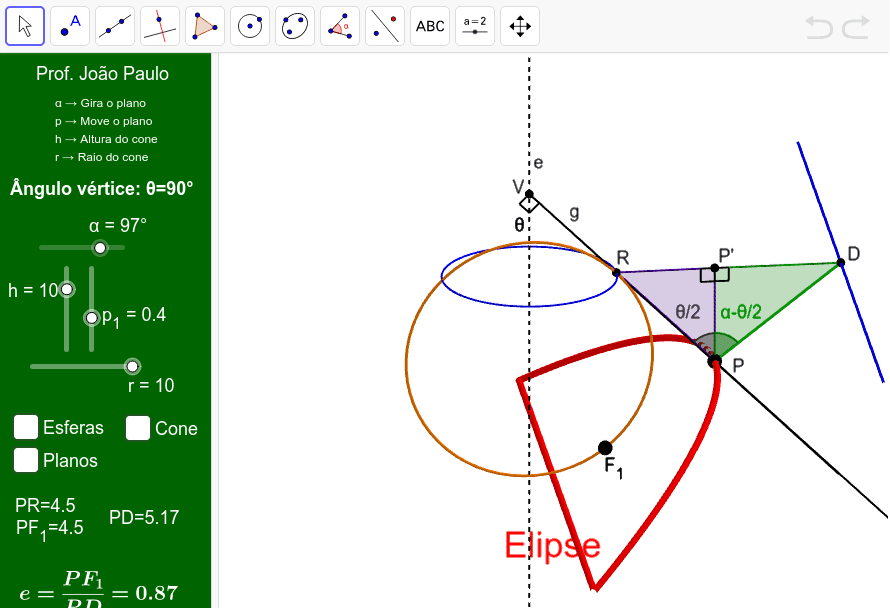Select the Ellipse conic tool
The height and width of the screenshot is (610, 890).
tap(295, 26)
